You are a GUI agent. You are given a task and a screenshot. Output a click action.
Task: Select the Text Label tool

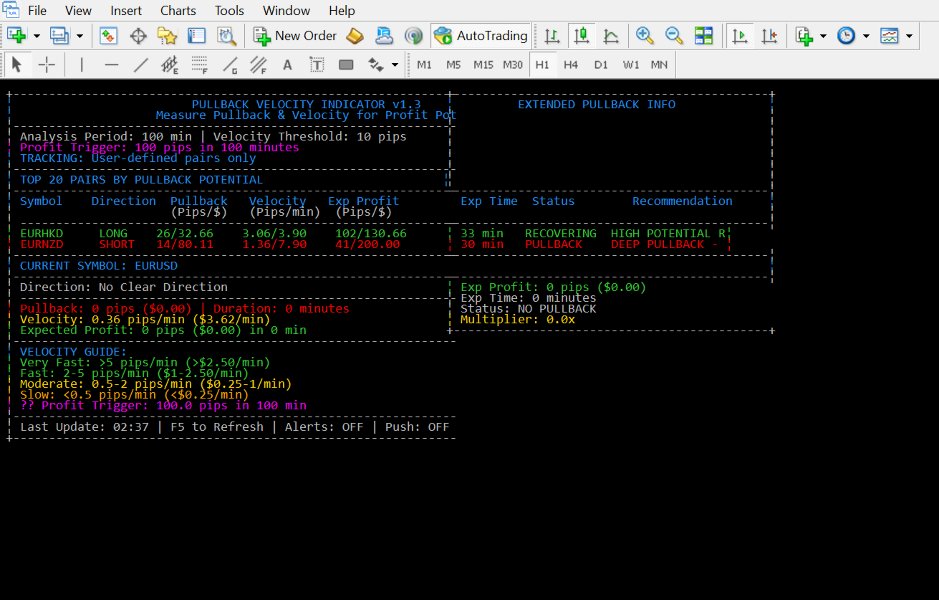click(317, 65)
